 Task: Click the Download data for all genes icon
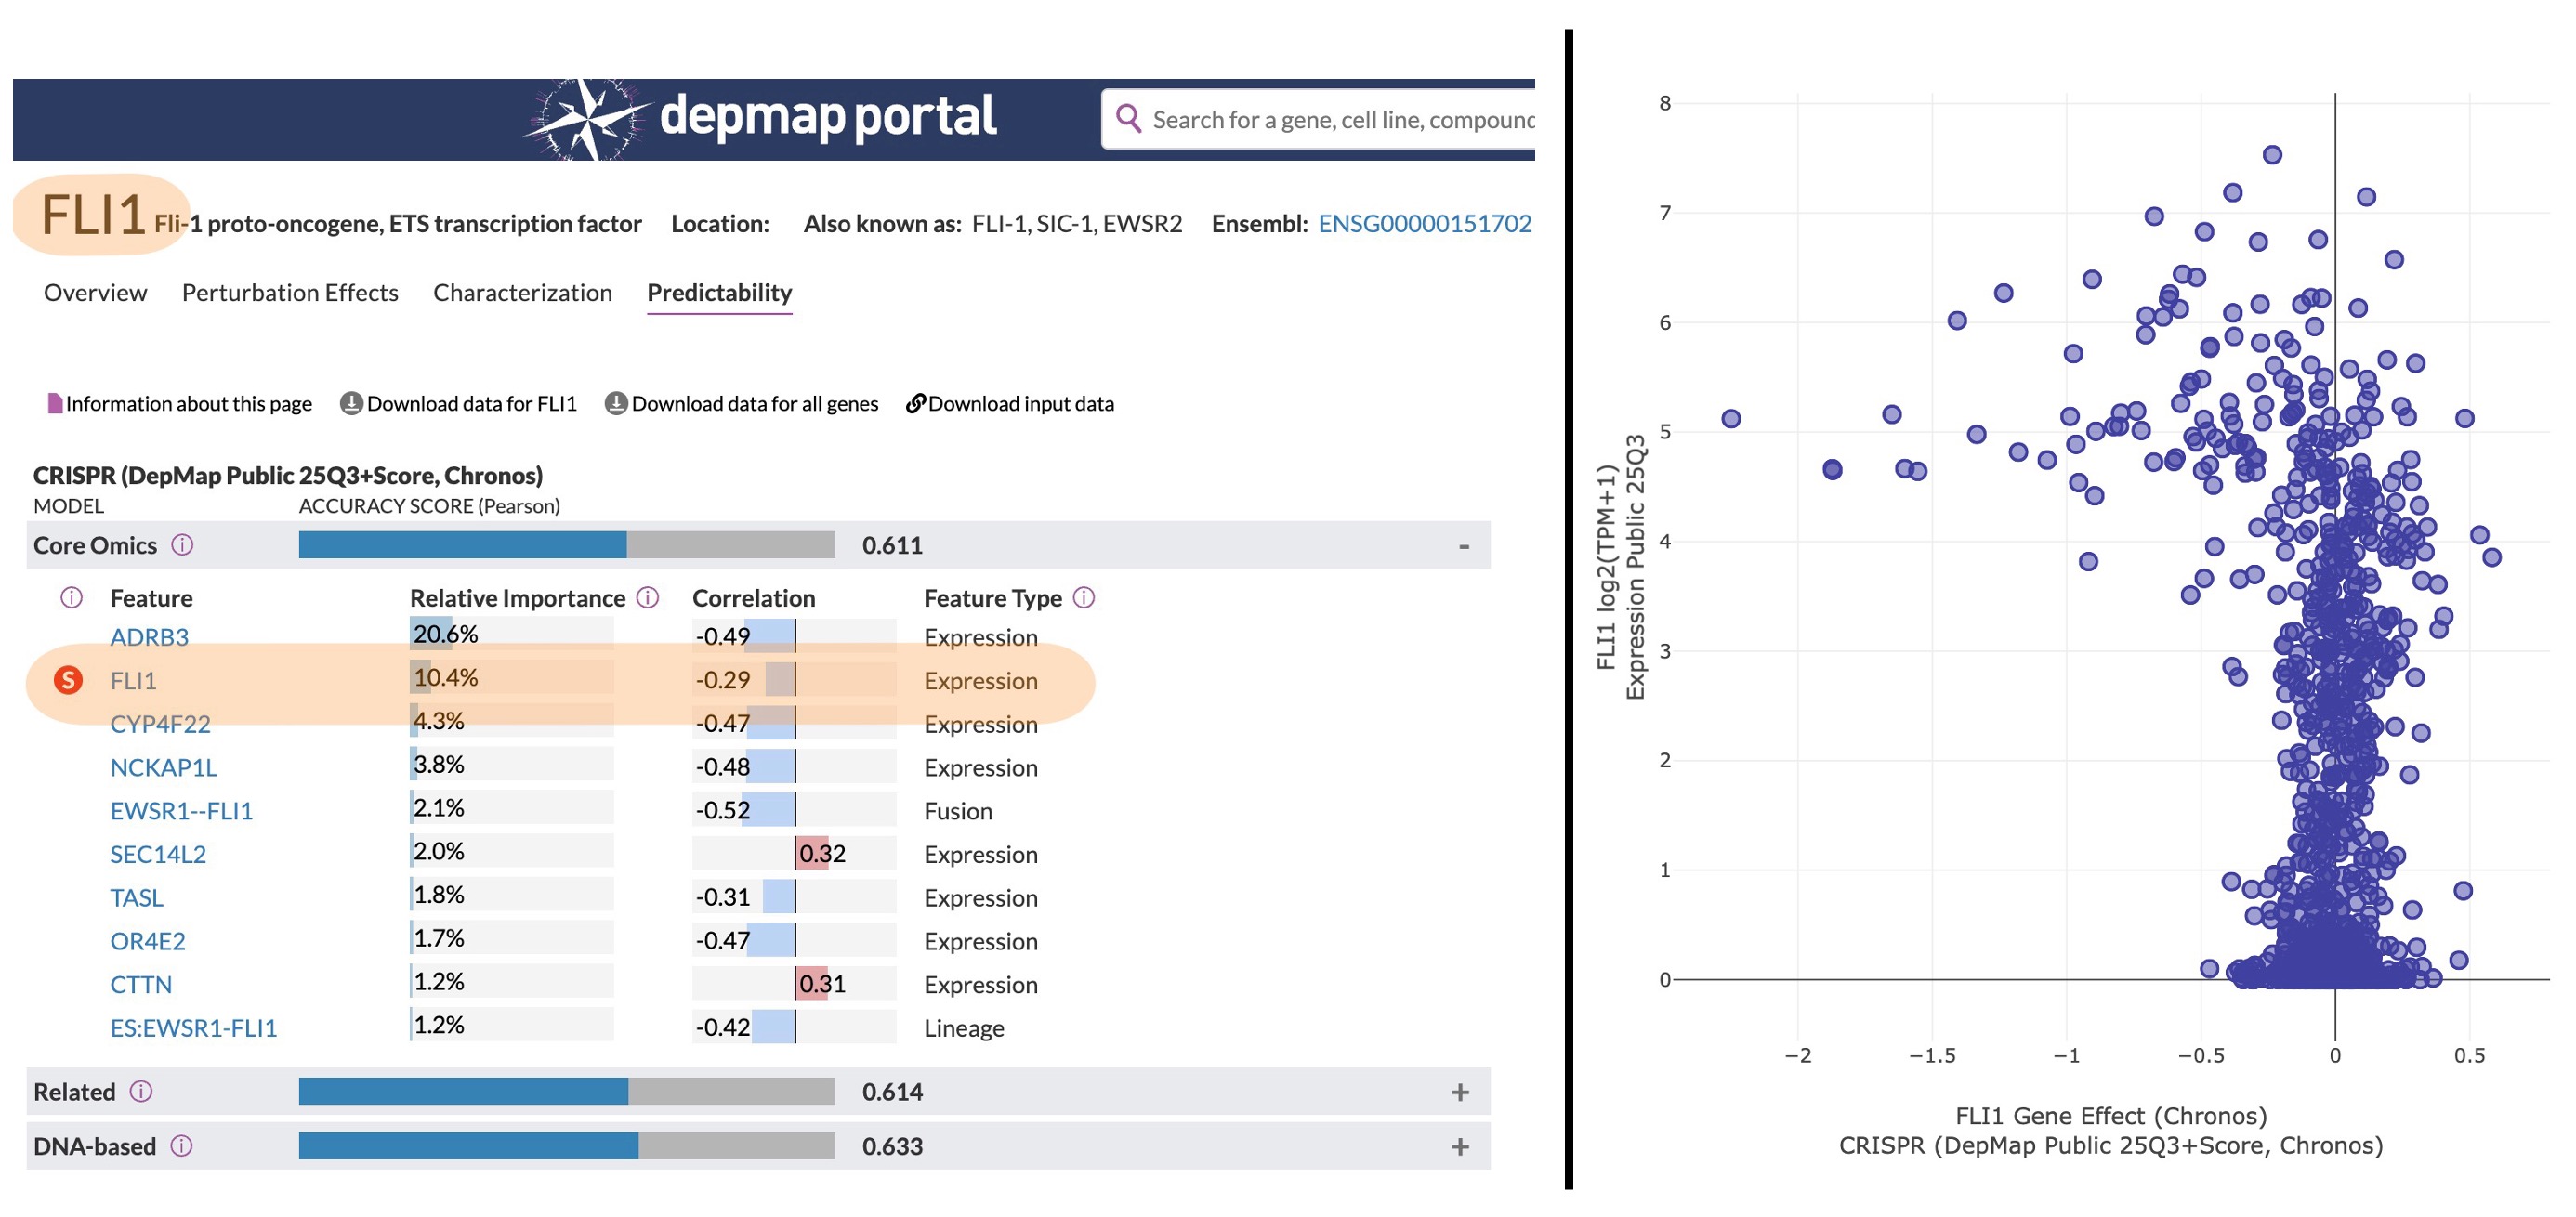(x=618, y=403)
